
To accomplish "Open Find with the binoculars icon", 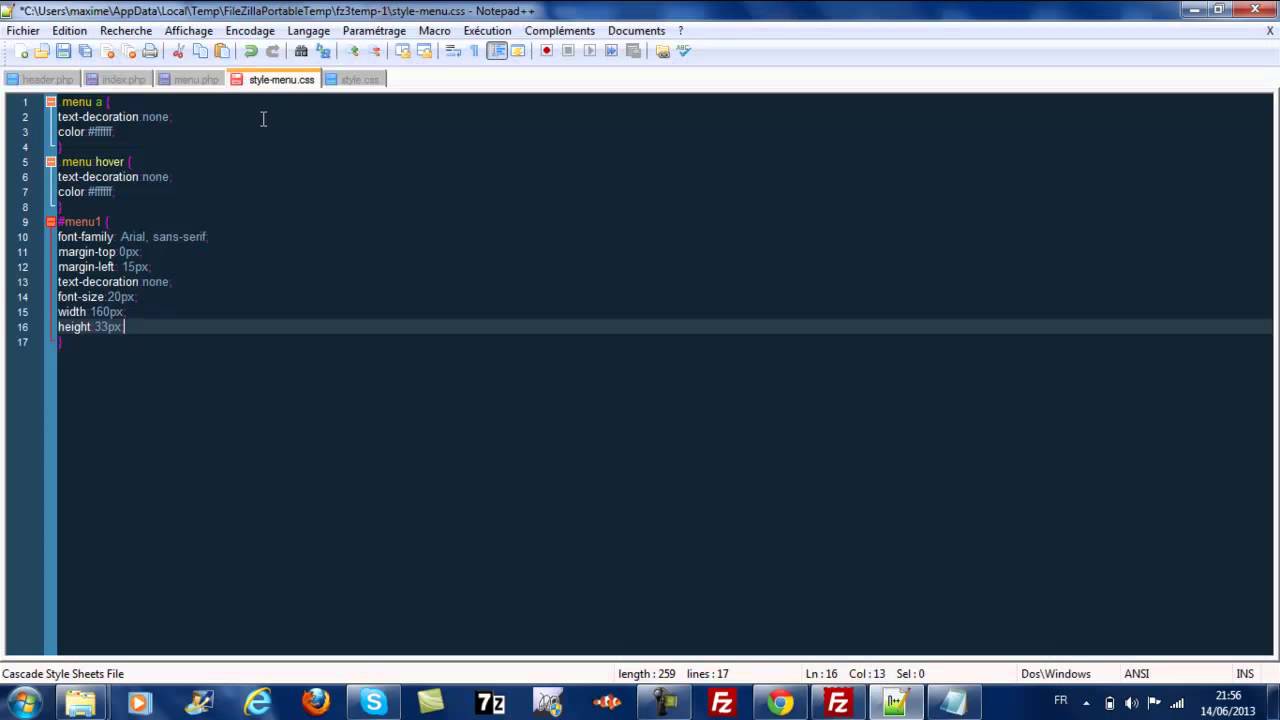I will (x=300, y=51).
